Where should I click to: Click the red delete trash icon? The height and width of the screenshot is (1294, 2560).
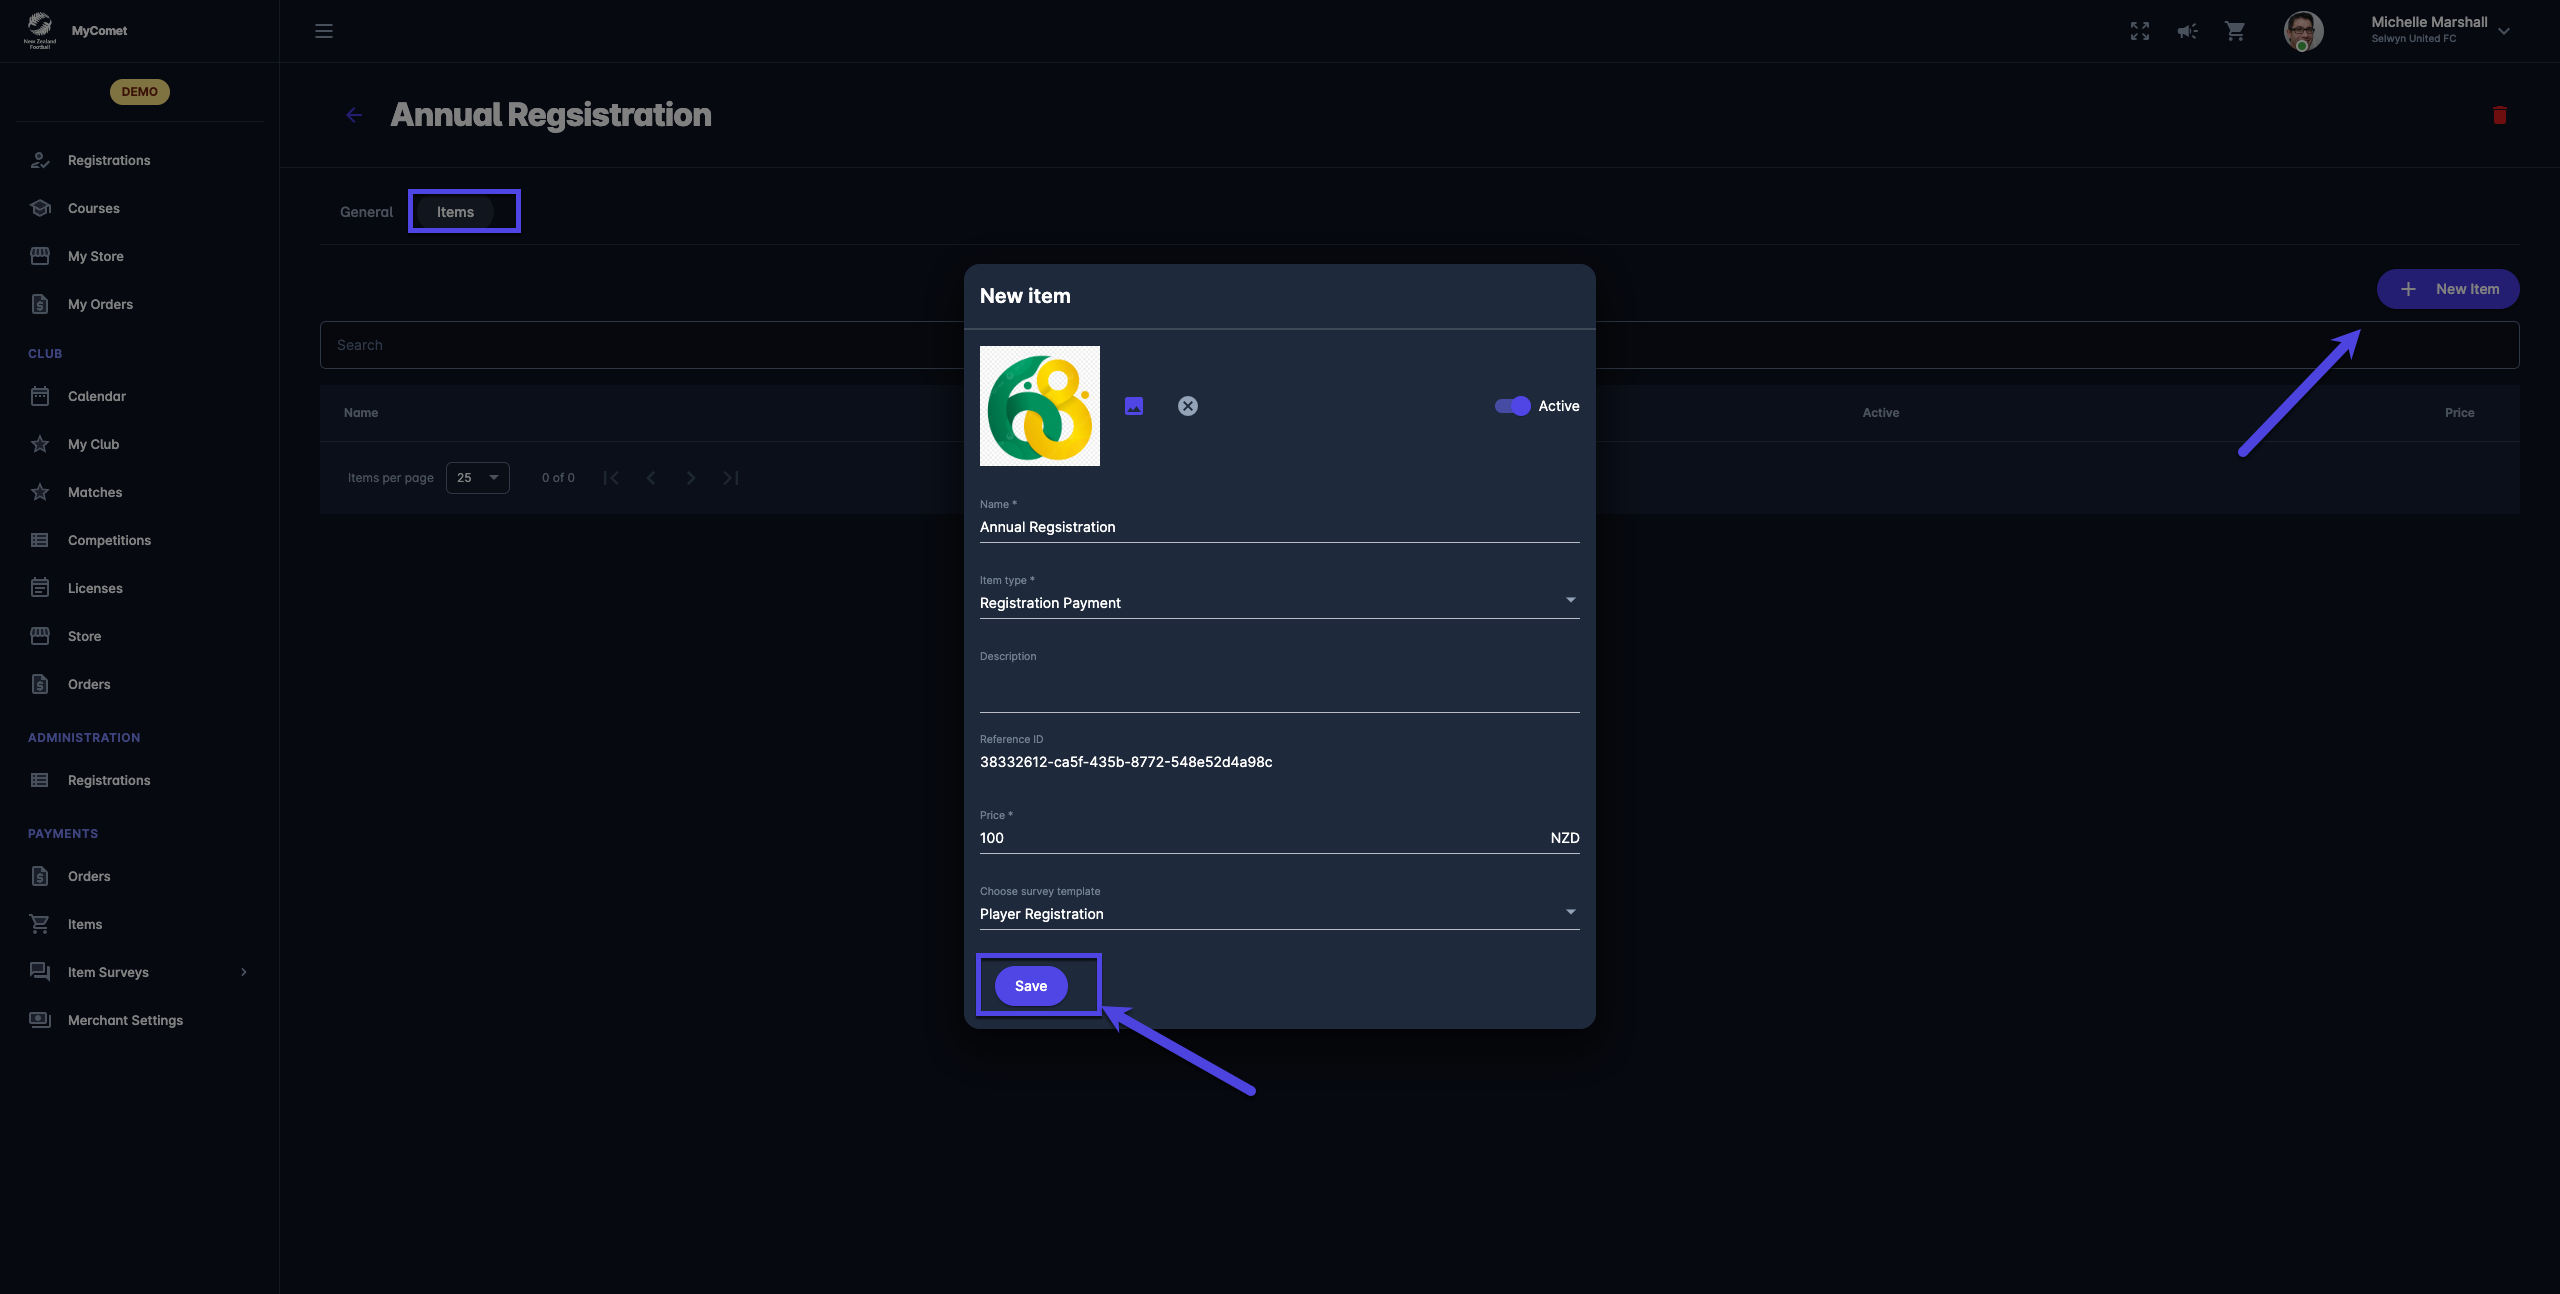2499,115
